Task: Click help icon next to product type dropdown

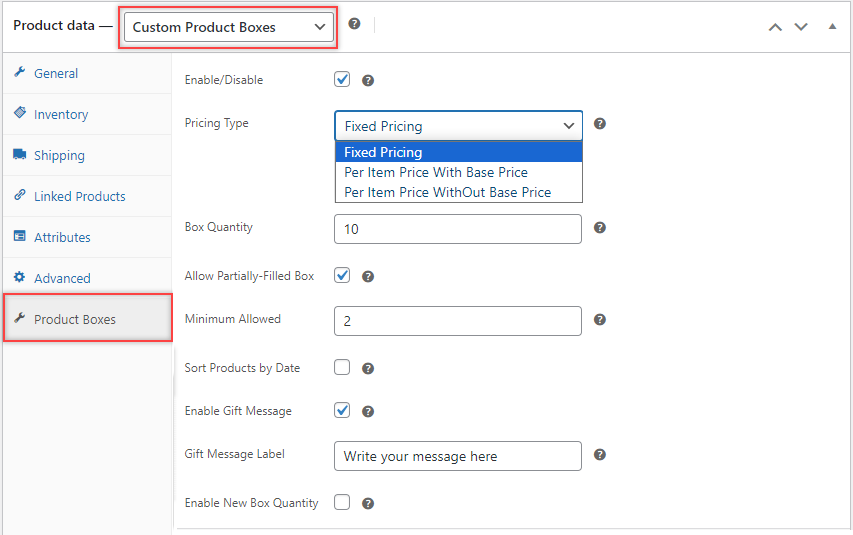Action: tap(354, 24)
